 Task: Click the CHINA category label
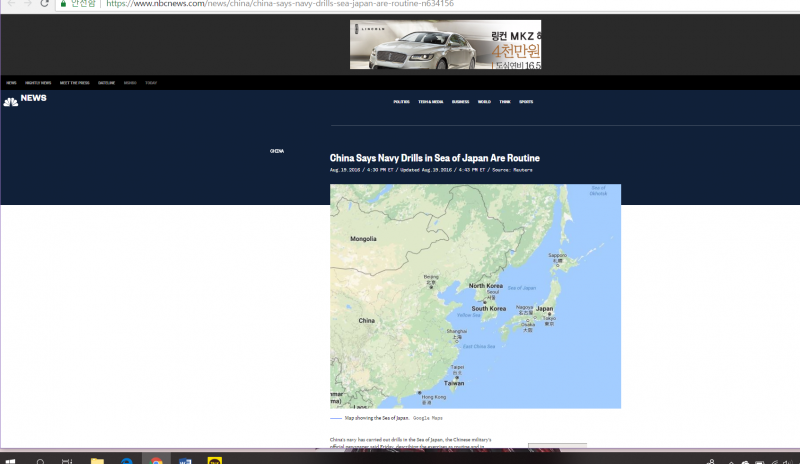pyautogui.click(x=277, y=151)
